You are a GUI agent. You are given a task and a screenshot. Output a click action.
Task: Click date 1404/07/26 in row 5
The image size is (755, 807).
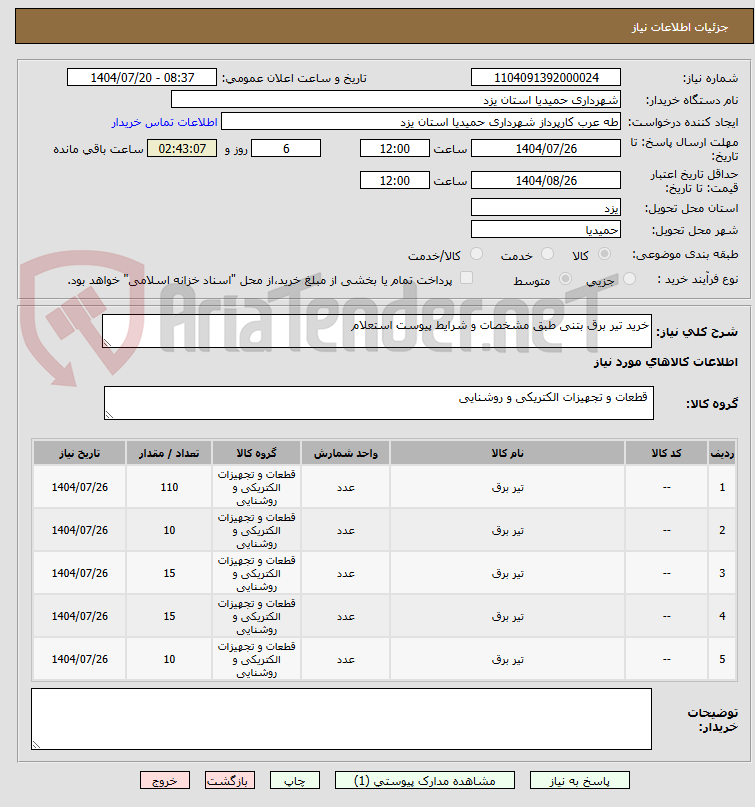coord(79,659)
